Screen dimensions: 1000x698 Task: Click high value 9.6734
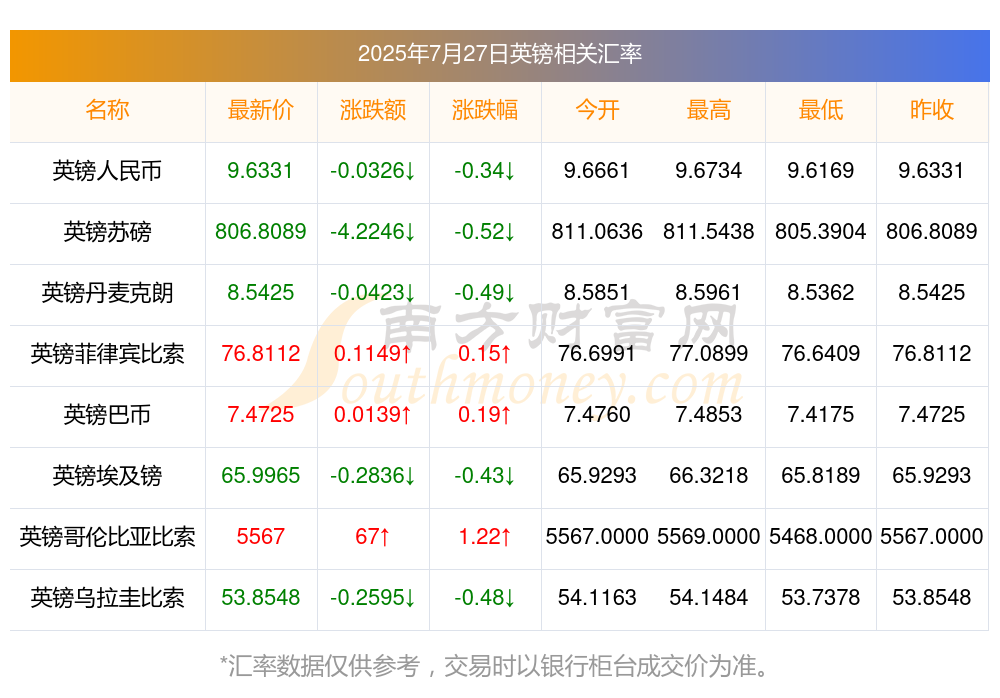point(709,170)
